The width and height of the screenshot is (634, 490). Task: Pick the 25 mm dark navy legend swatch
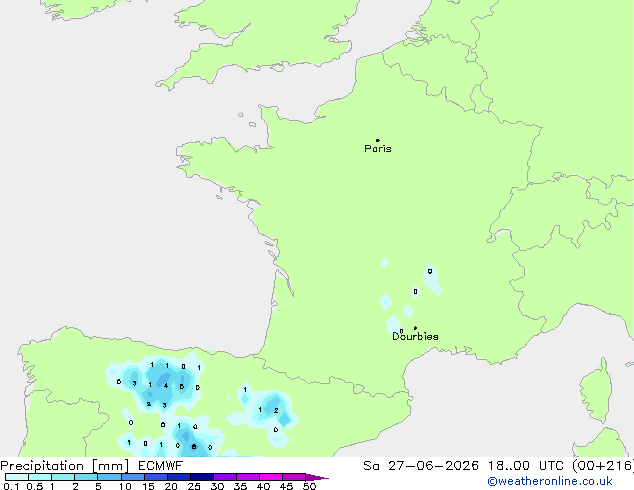pyautogui.click(x=202, y=477)
